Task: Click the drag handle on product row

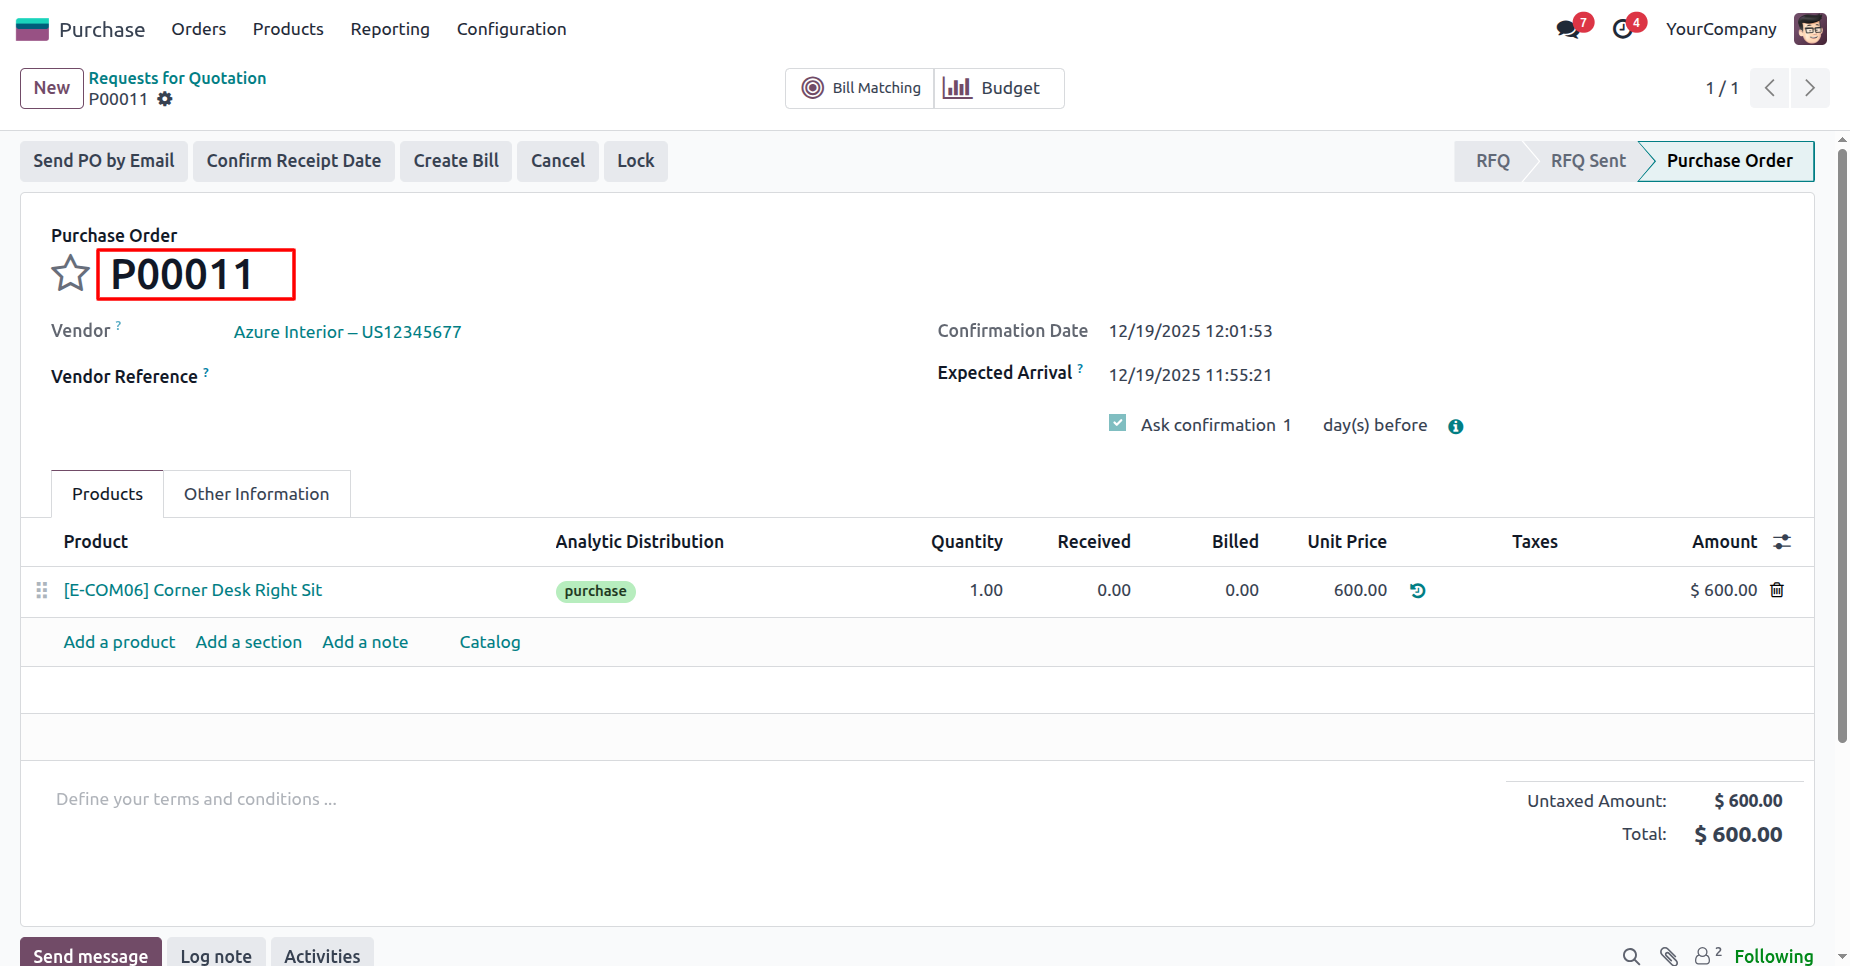Action: (x=42, y=591)
